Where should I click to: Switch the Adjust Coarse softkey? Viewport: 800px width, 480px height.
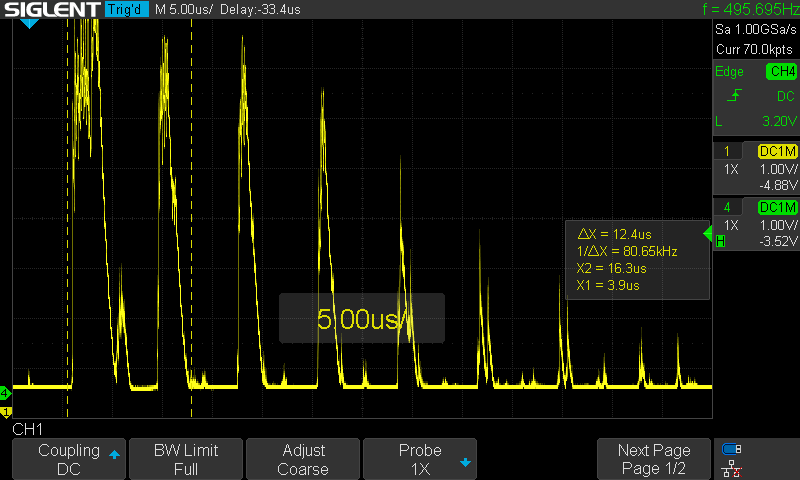tap(303, 459)
